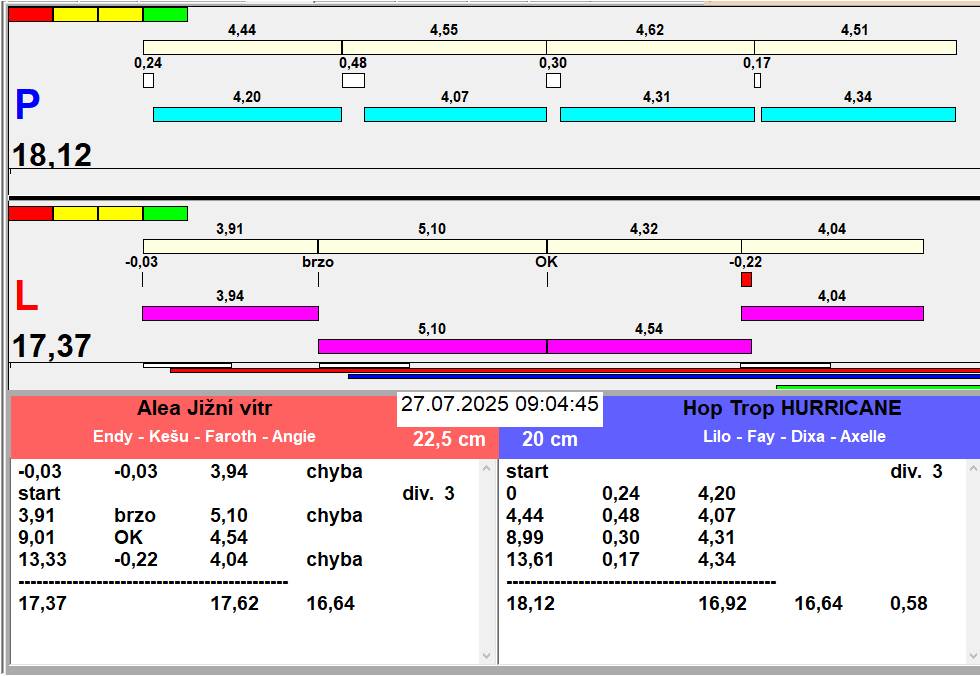Click the beige segment labeled 3,91

231,246
